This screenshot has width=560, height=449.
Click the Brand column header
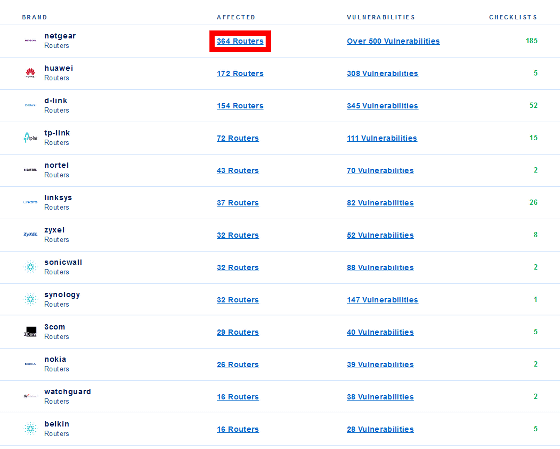[x=34, y=17]
